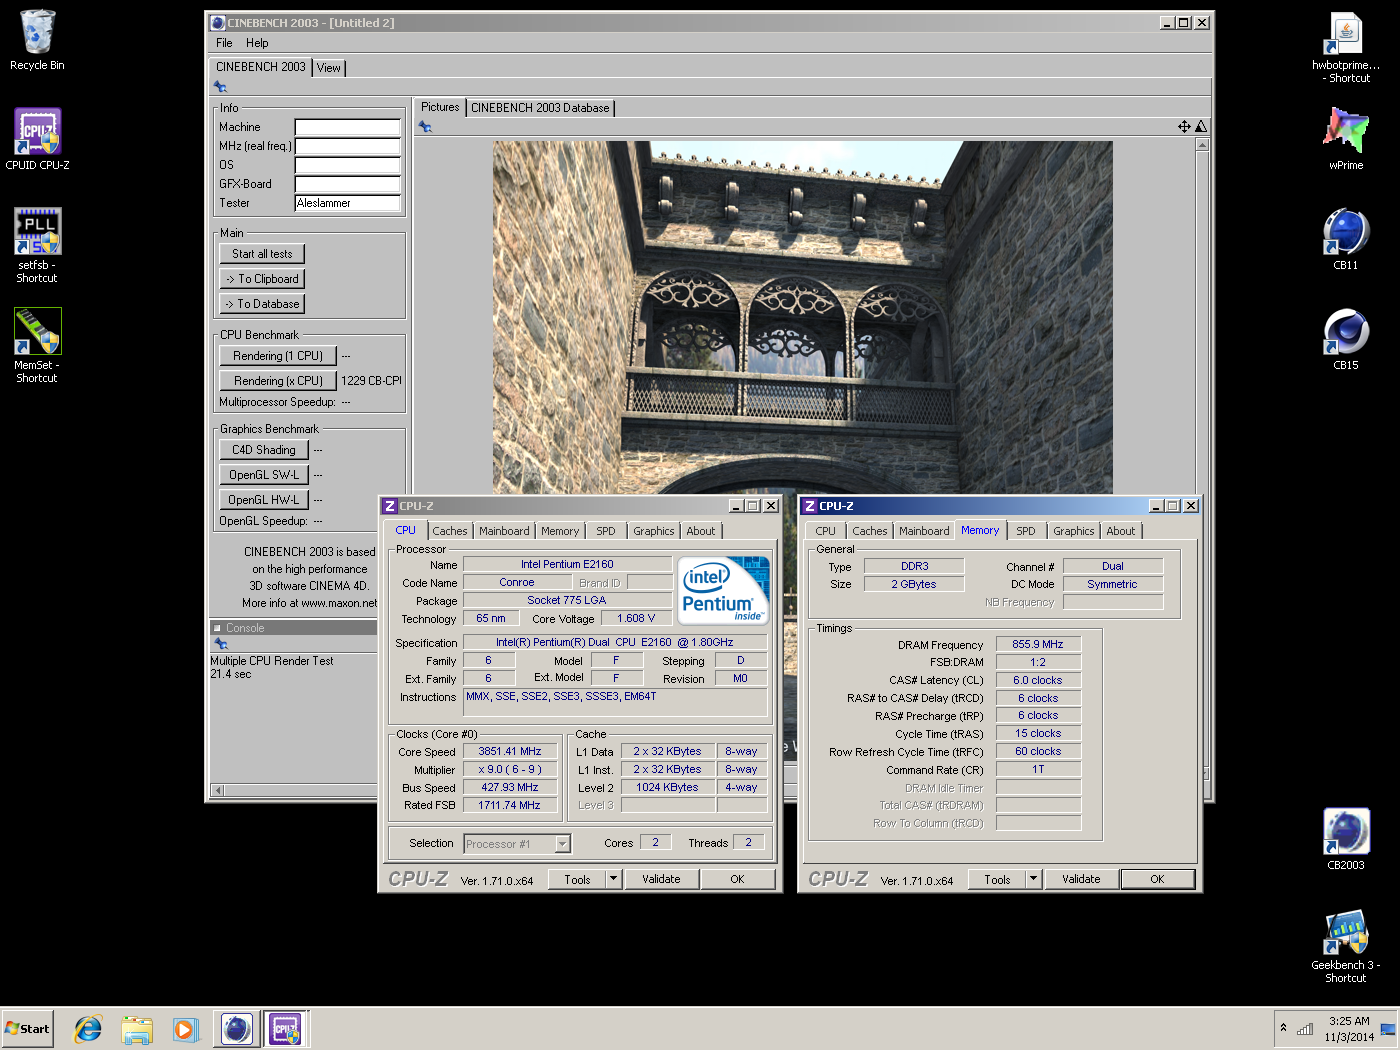Image resolution: width=1400 pixels, height=1050 pixels.
Task: Click horizontal scrollbar left arrow in CINEBENCH
Action: tap(218, 790)
